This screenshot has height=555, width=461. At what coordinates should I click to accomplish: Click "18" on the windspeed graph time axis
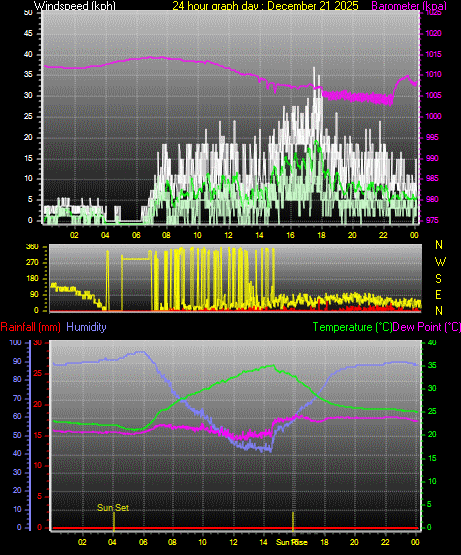(x=321, y=235)
